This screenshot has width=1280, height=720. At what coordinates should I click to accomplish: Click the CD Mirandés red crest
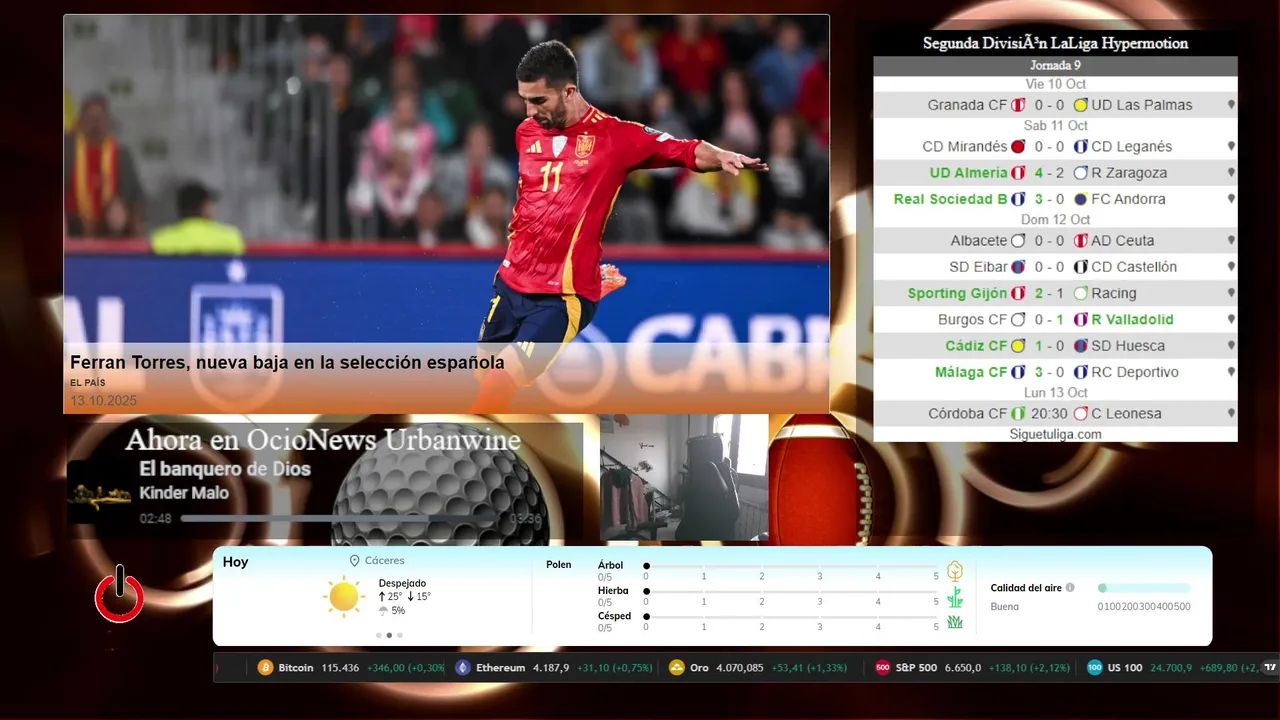[1019, 147]
